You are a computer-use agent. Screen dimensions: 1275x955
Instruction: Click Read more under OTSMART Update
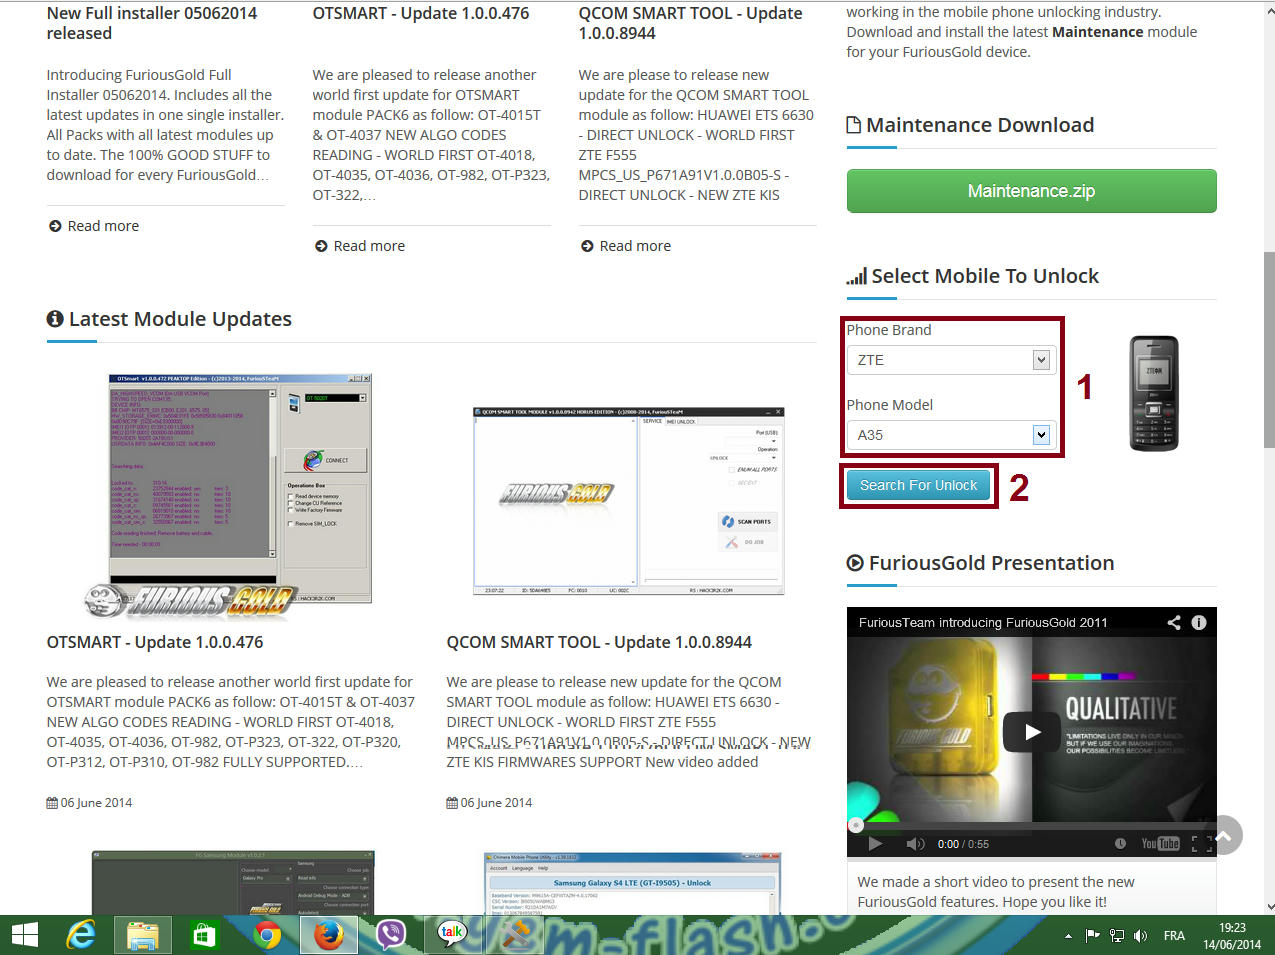point(360,246)
